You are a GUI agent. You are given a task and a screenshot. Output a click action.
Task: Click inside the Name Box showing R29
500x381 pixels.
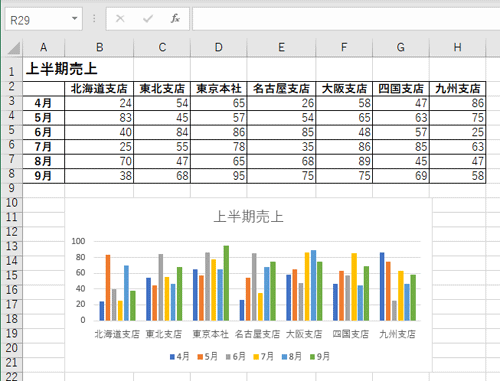click(x=38, y=20)
